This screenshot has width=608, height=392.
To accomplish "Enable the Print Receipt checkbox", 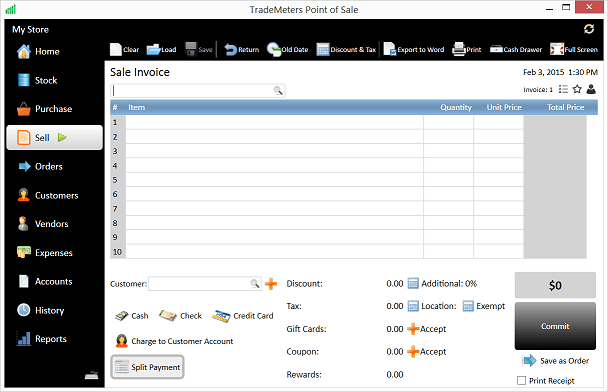I will (522, 380).
